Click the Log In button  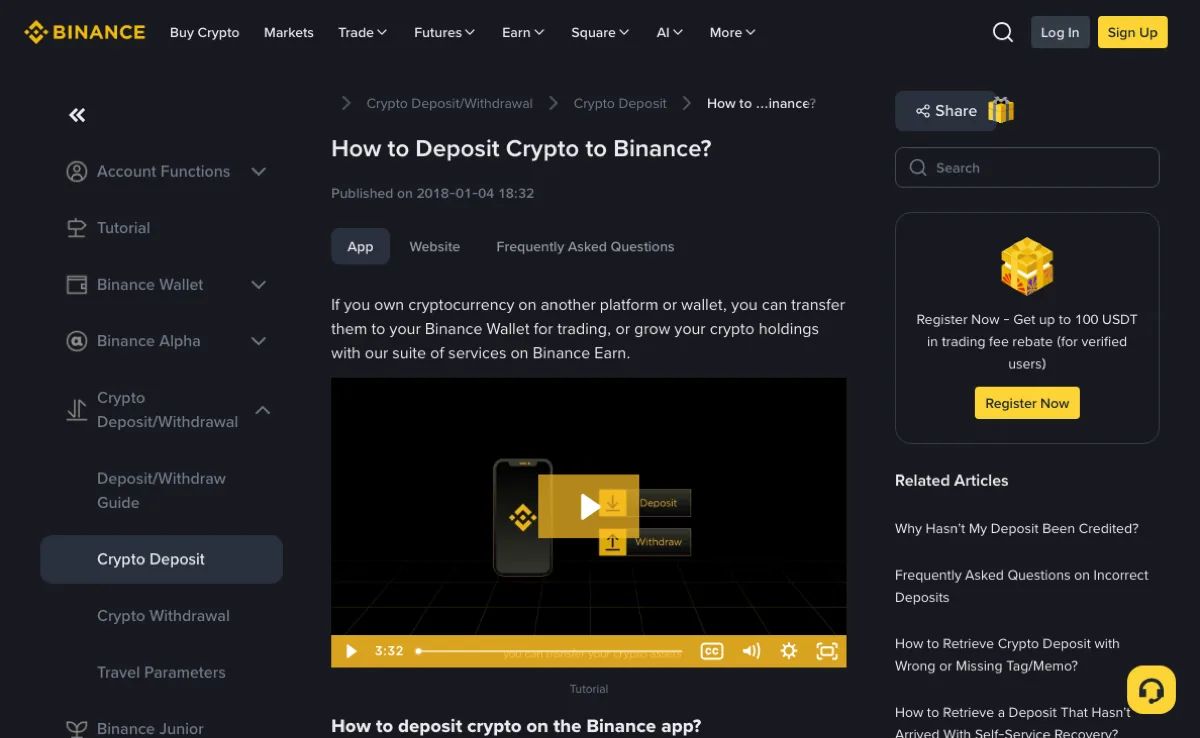click(x=1060, y=32)
